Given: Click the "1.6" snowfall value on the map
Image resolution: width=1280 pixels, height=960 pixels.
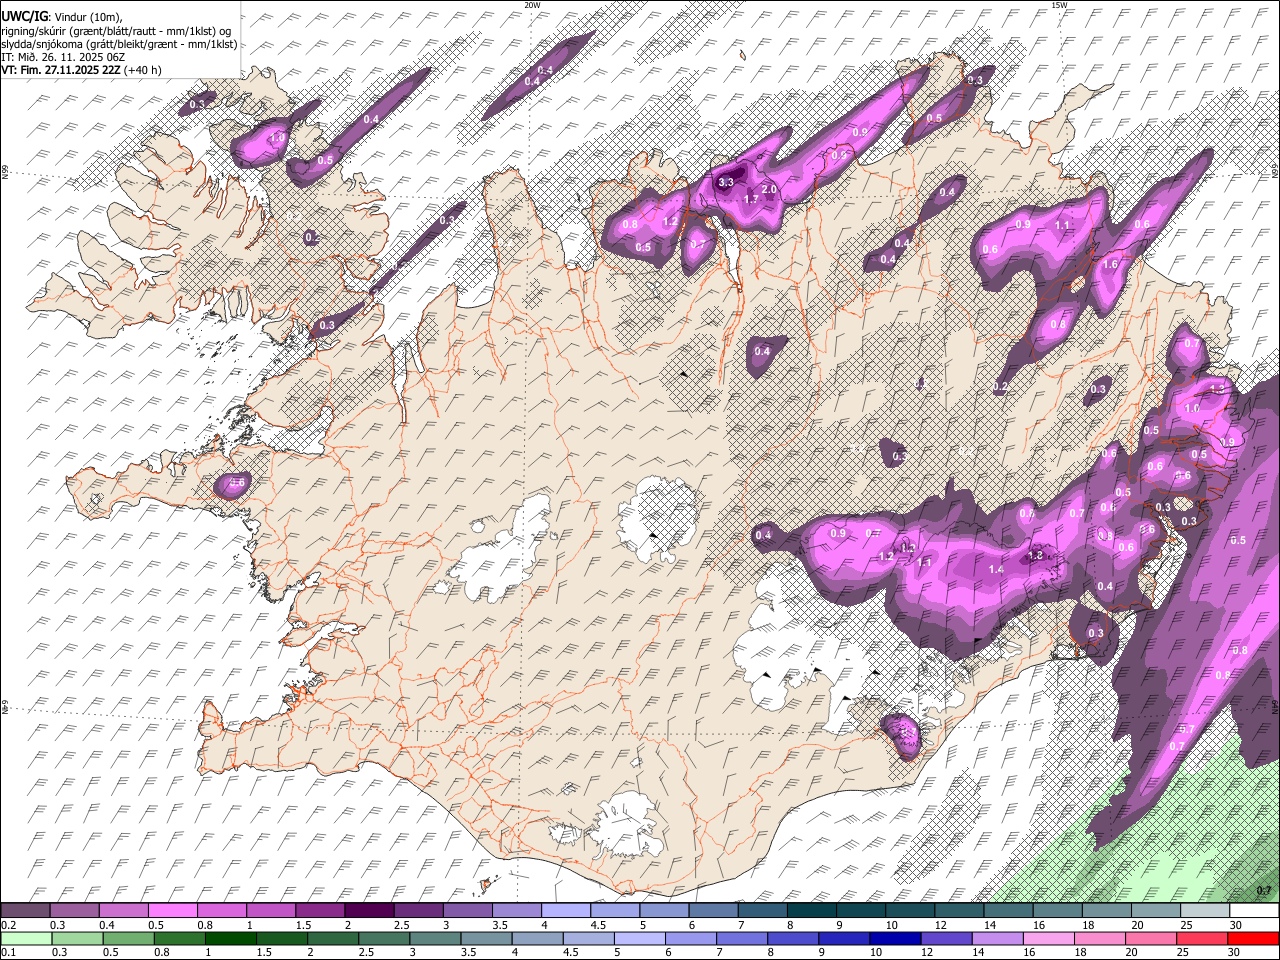Looking at the screenshot, I should point(1109,265).
